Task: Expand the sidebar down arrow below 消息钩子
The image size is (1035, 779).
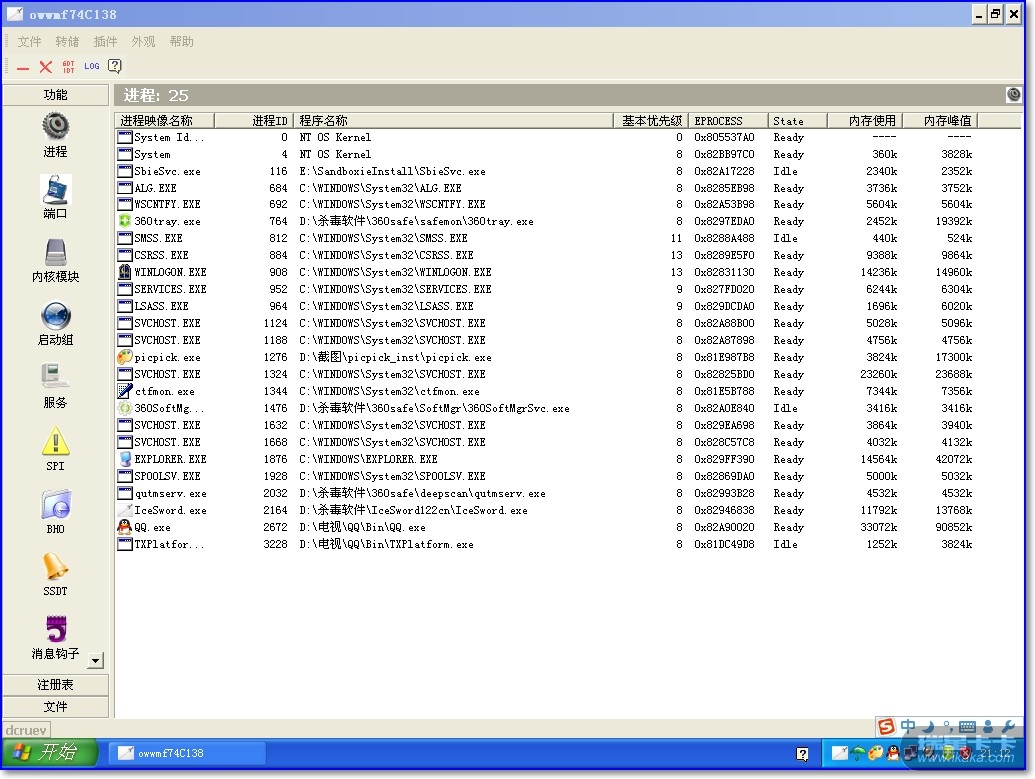Action: pyautogui.click(x=96, y=660)
